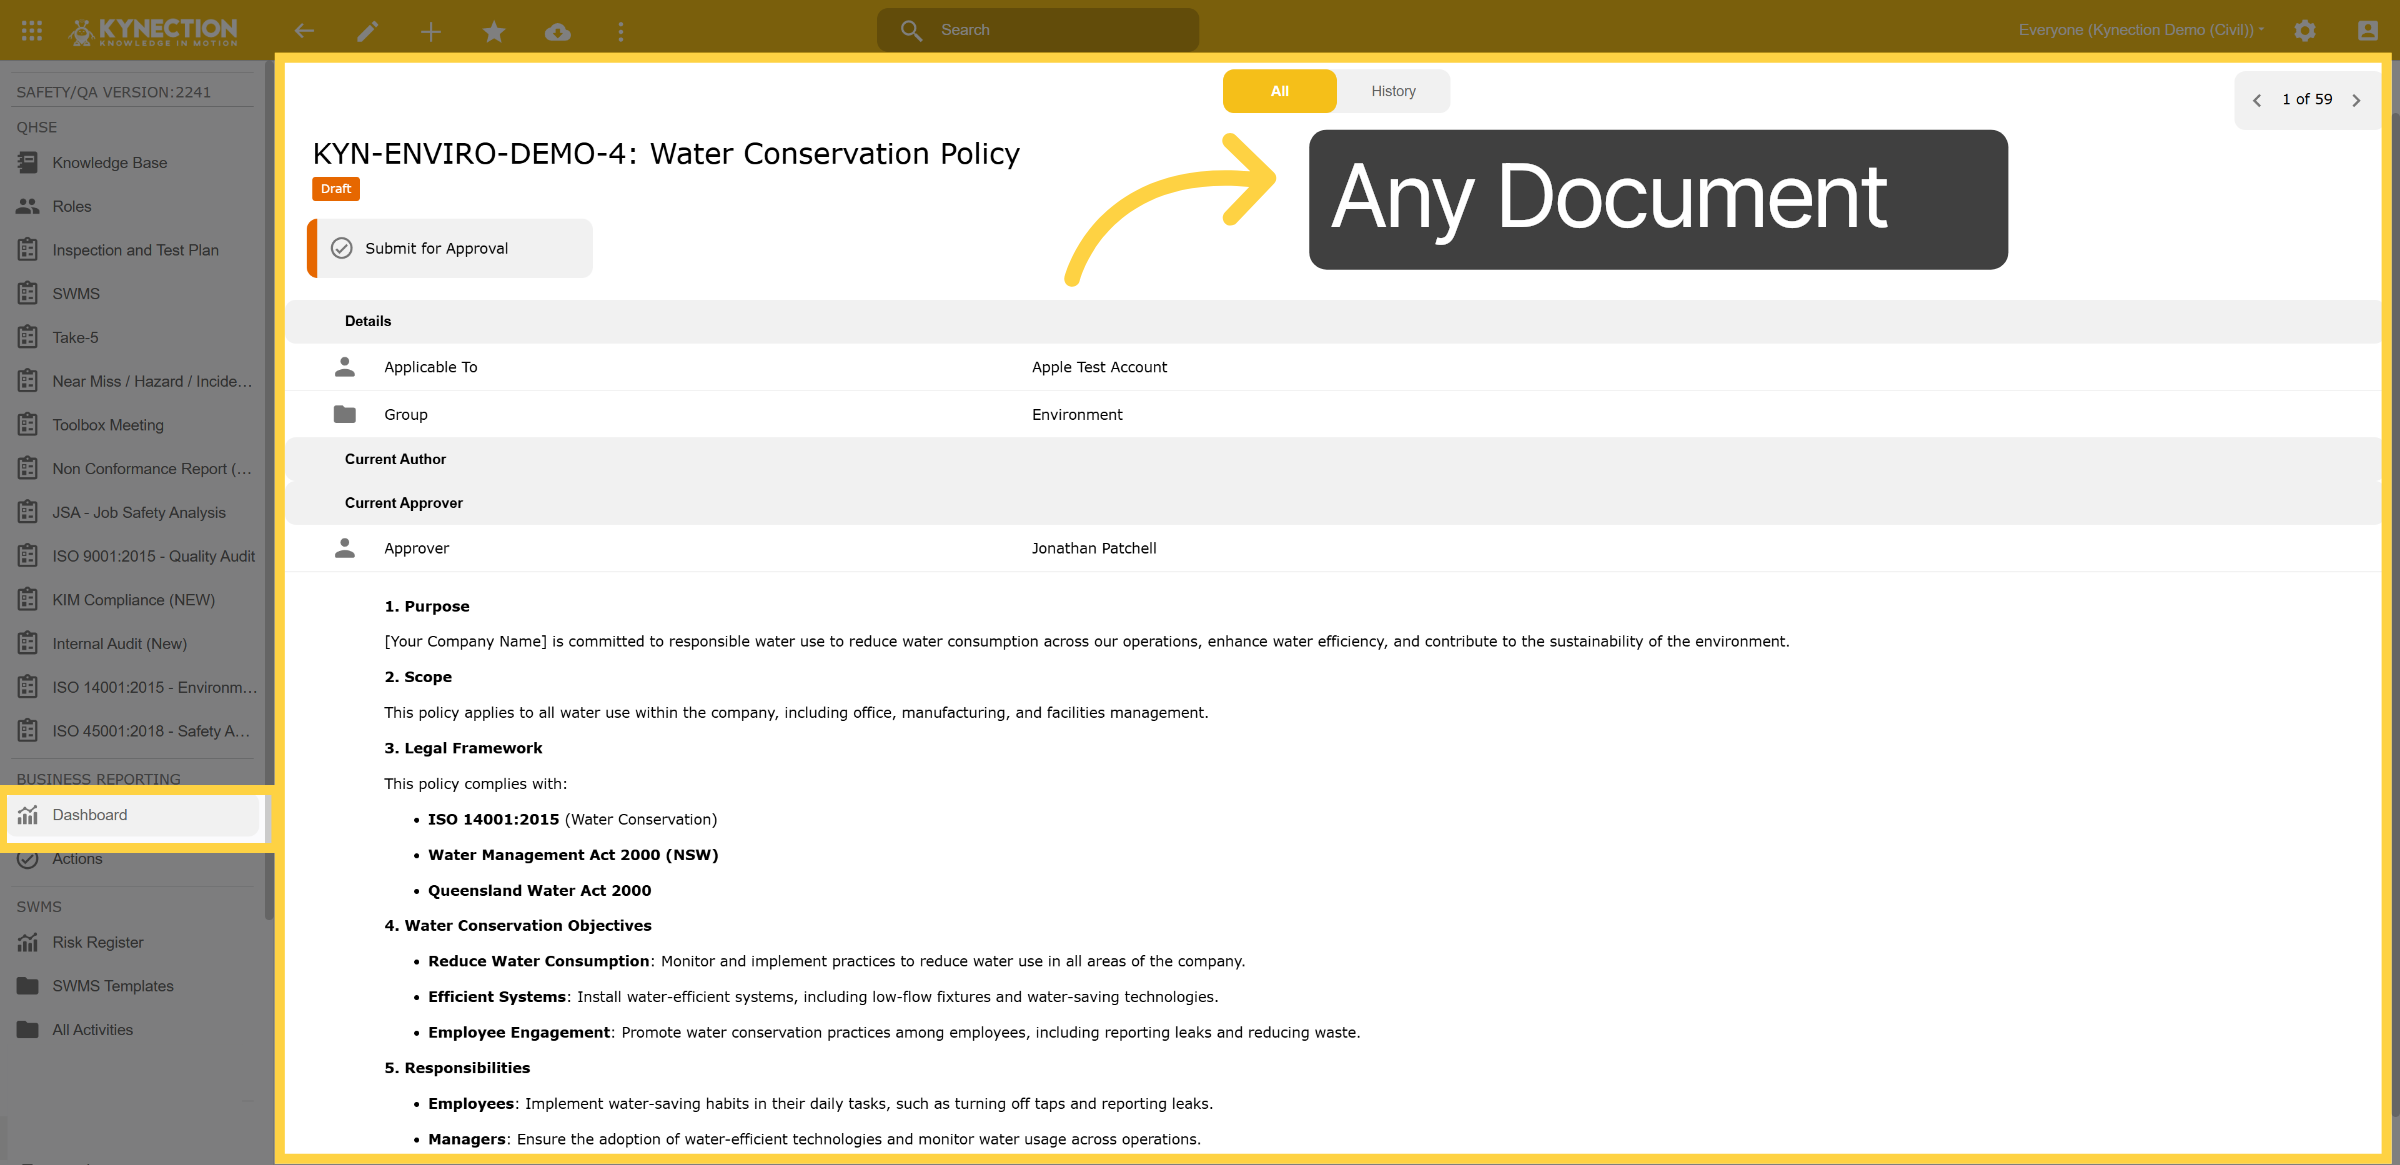2400x1165 pixels.
Task: Click the Knowledge Base sidebar icon
Action: point(28,162)
